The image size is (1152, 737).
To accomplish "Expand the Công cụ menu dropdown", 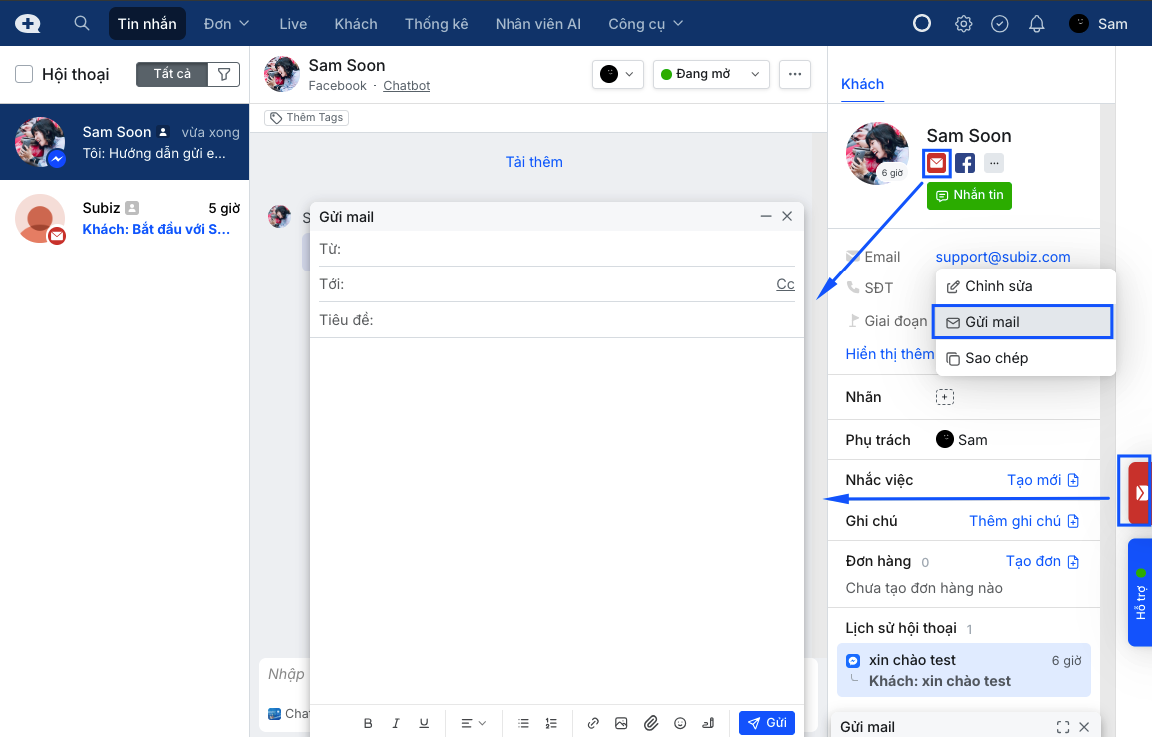I will click(646, 24).
